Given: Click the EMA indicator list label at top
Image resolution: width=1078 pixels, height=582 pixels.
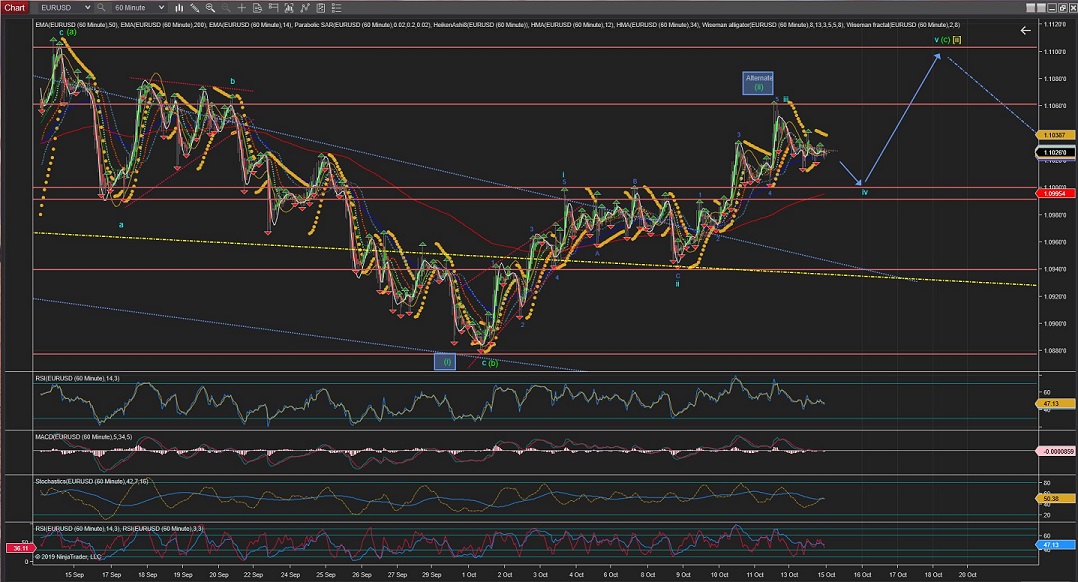Looking at the screenshot, I should [497, 25].
